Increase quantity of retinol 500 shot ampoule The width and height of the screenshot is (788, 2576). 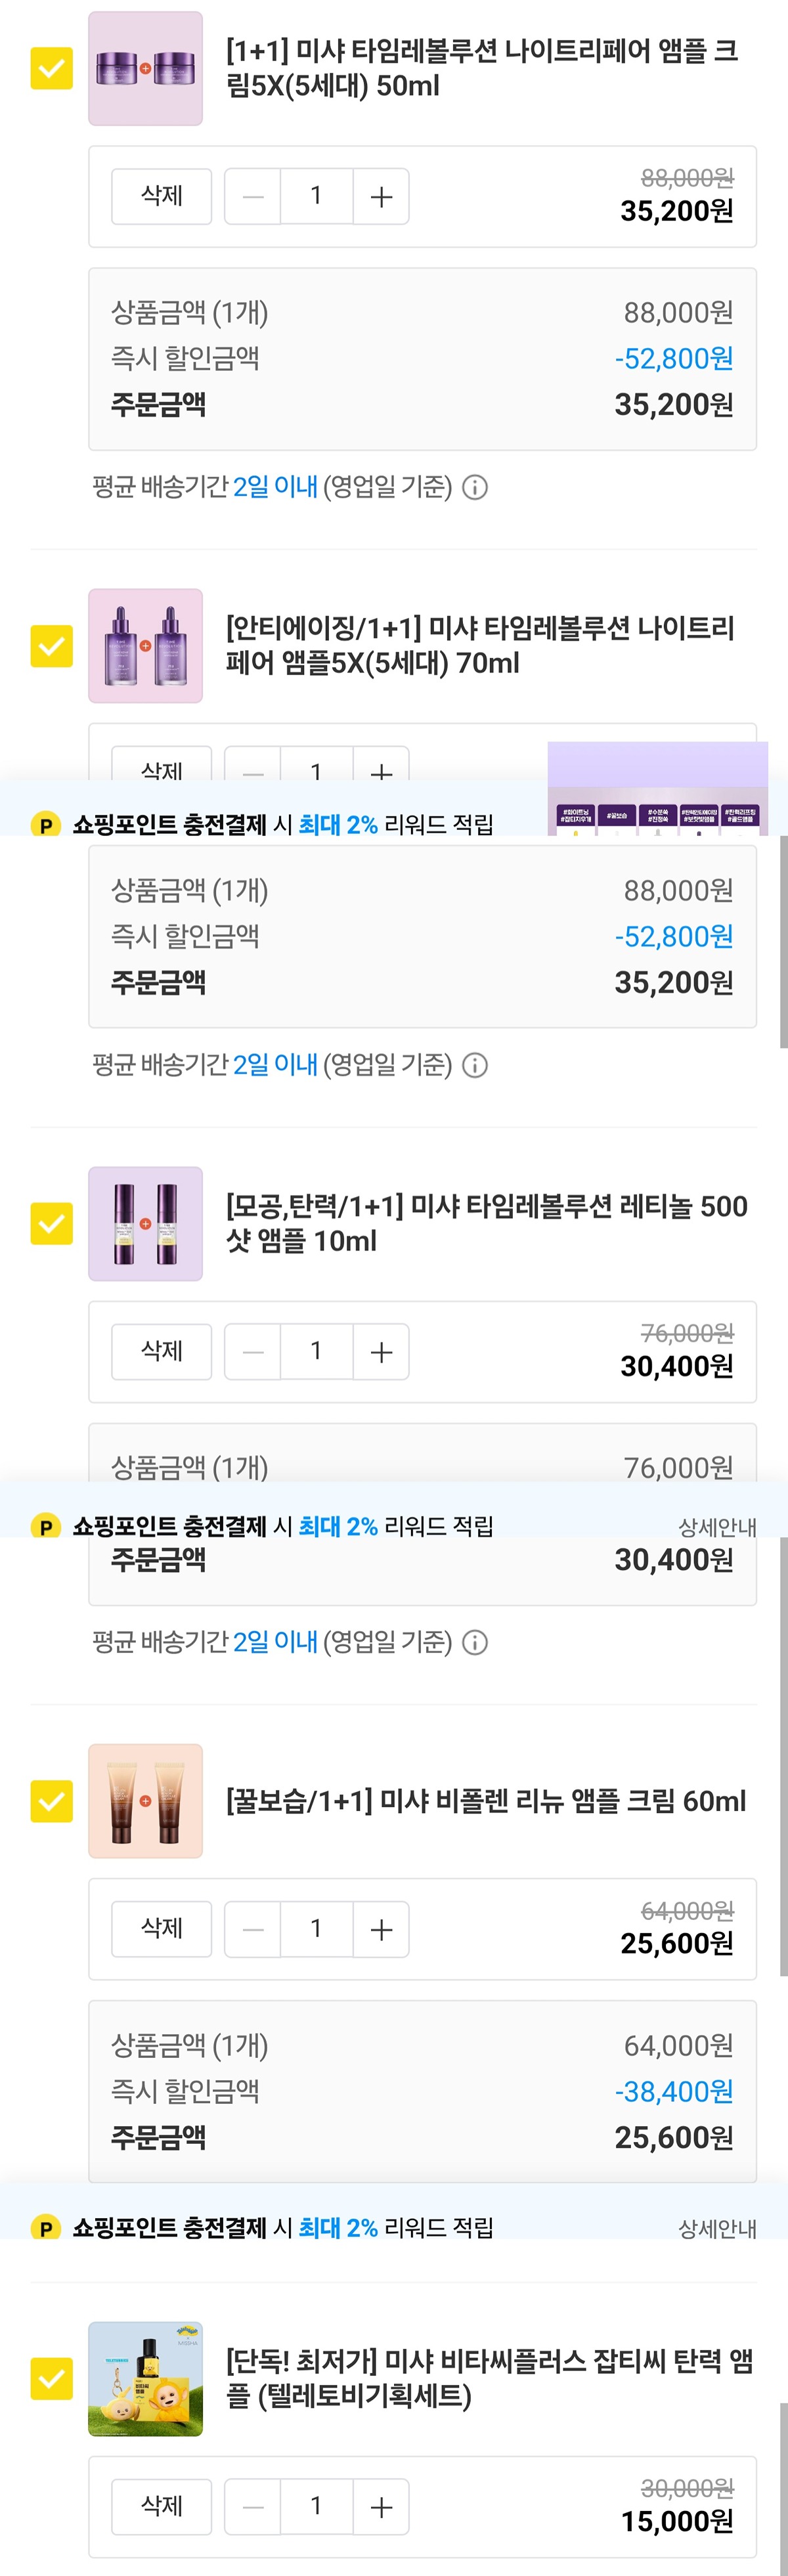(x=381, y=1352)
